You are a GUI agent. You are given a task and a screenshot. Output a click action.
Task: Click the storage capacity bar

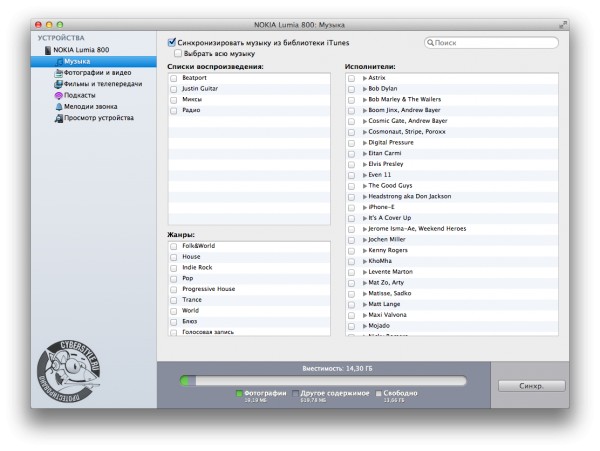pyautogui.click(x=323, y=381)
